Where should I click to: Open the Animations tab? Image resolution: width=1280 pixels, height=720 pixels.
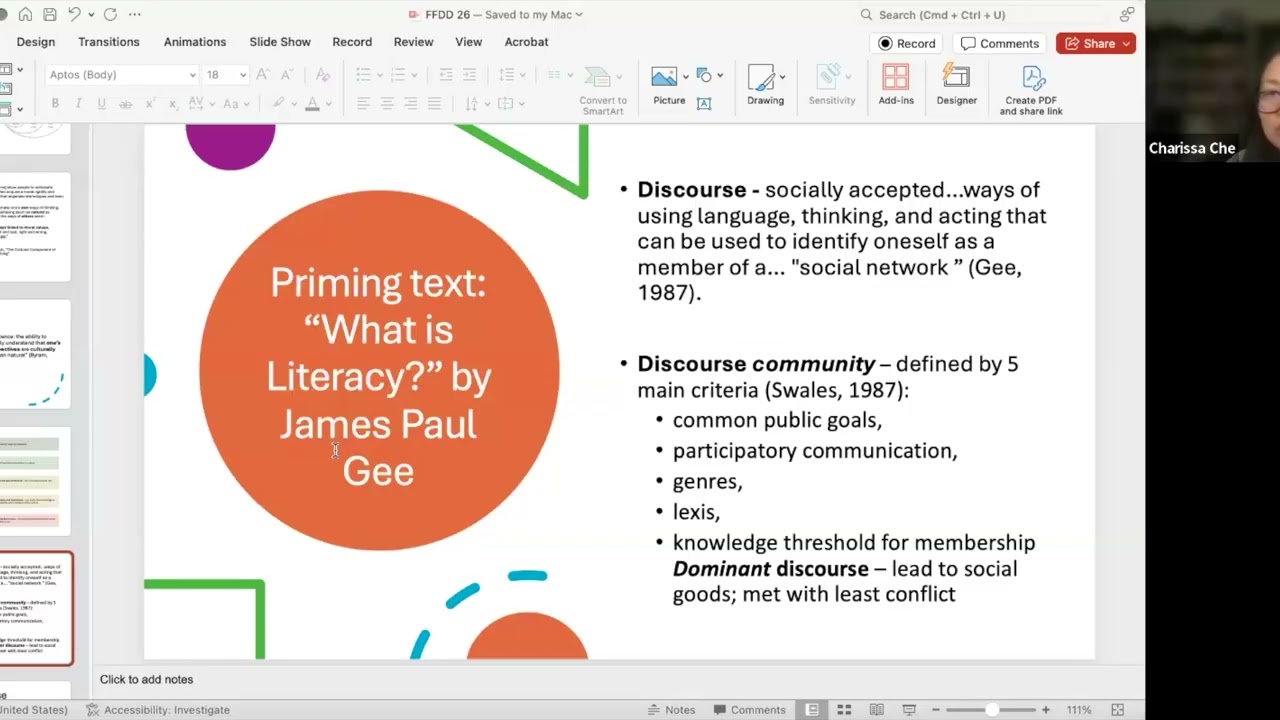tap(195, 42)
